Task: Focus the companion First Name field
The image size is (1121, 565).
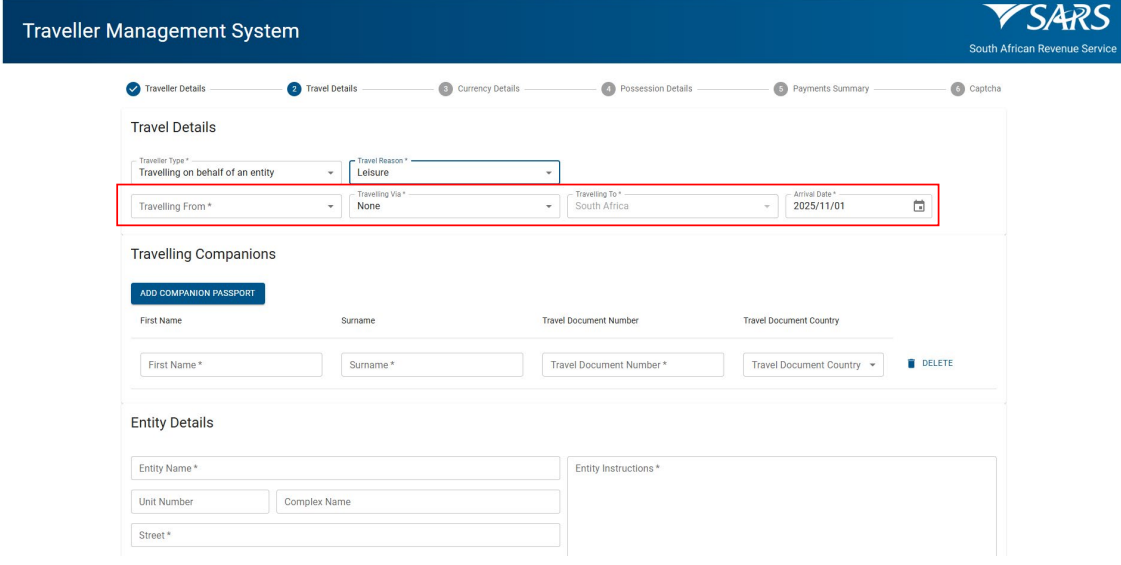Action: coord(231,365)
